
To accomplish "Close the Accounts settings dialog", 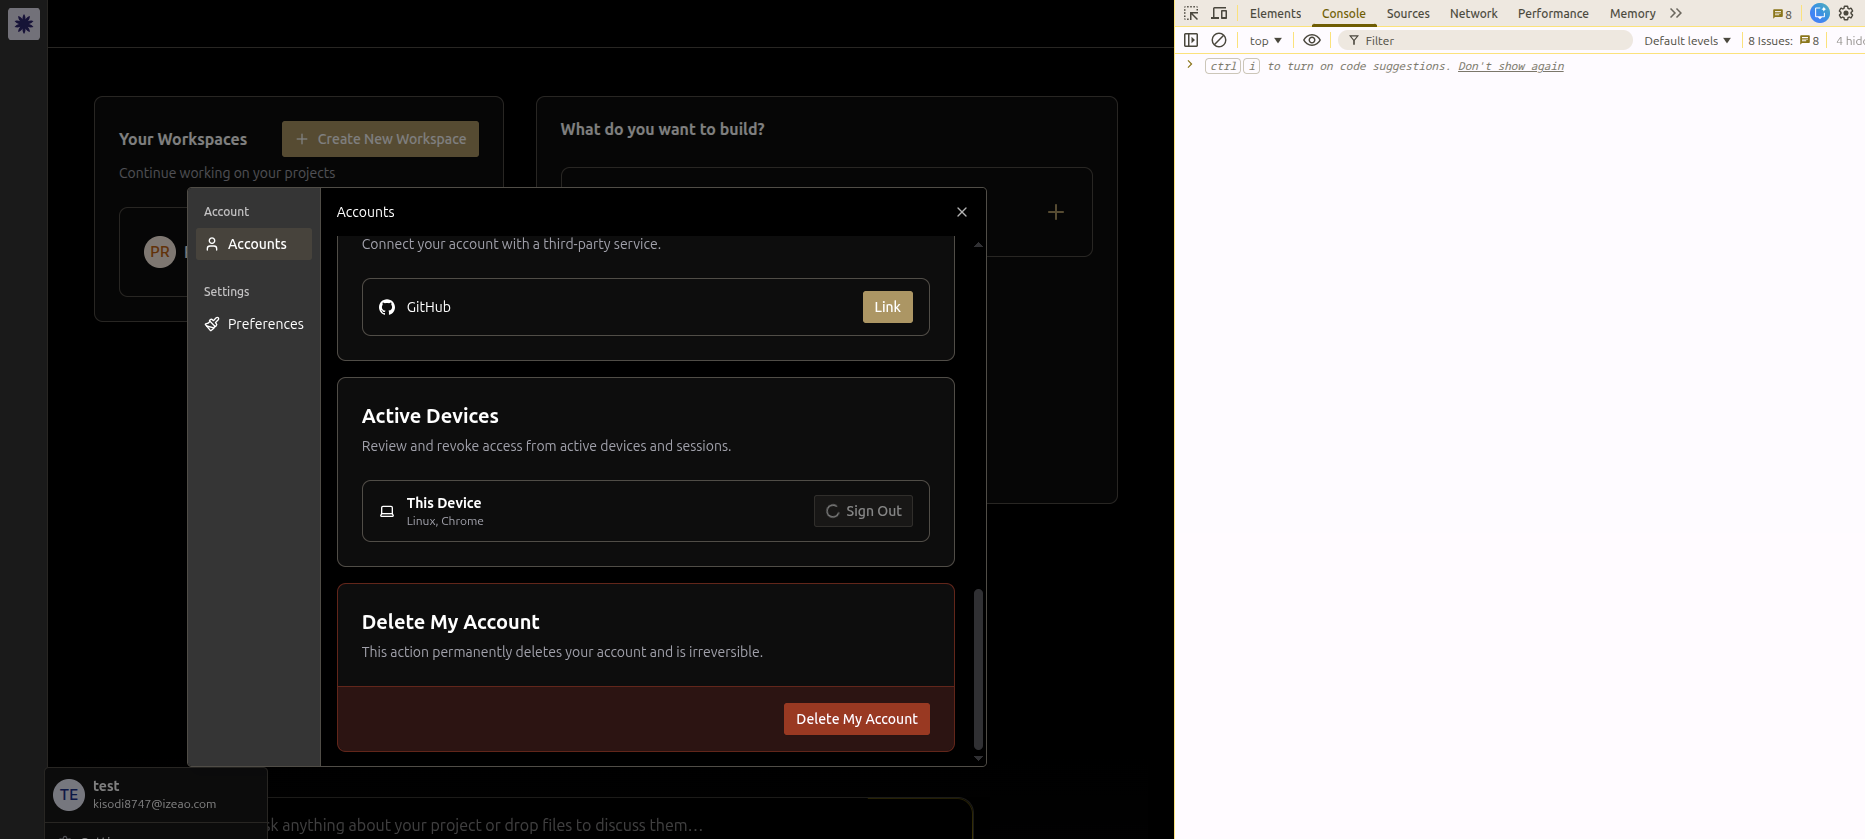I will (962, 212).
